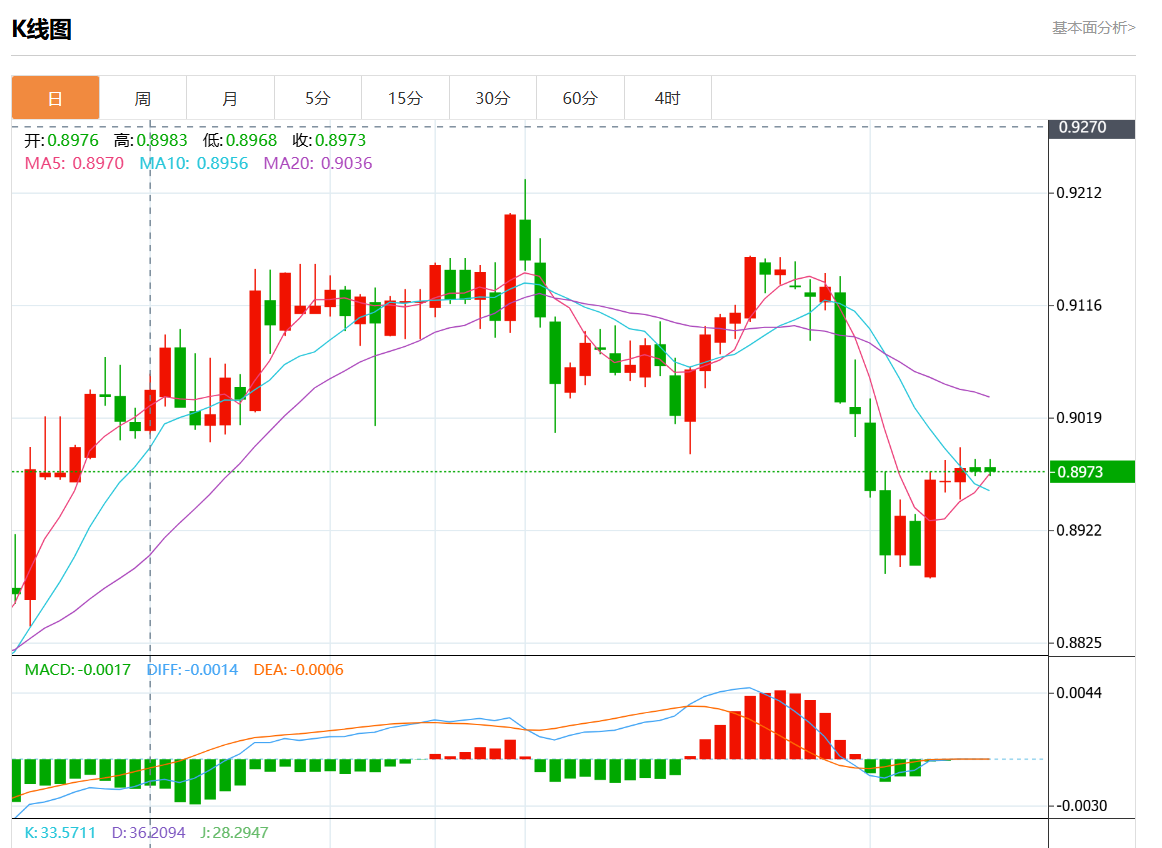Click the K:33.5711 KDJ value
The height and width of the screenshot is (848, 1162).
pos(61,832)
